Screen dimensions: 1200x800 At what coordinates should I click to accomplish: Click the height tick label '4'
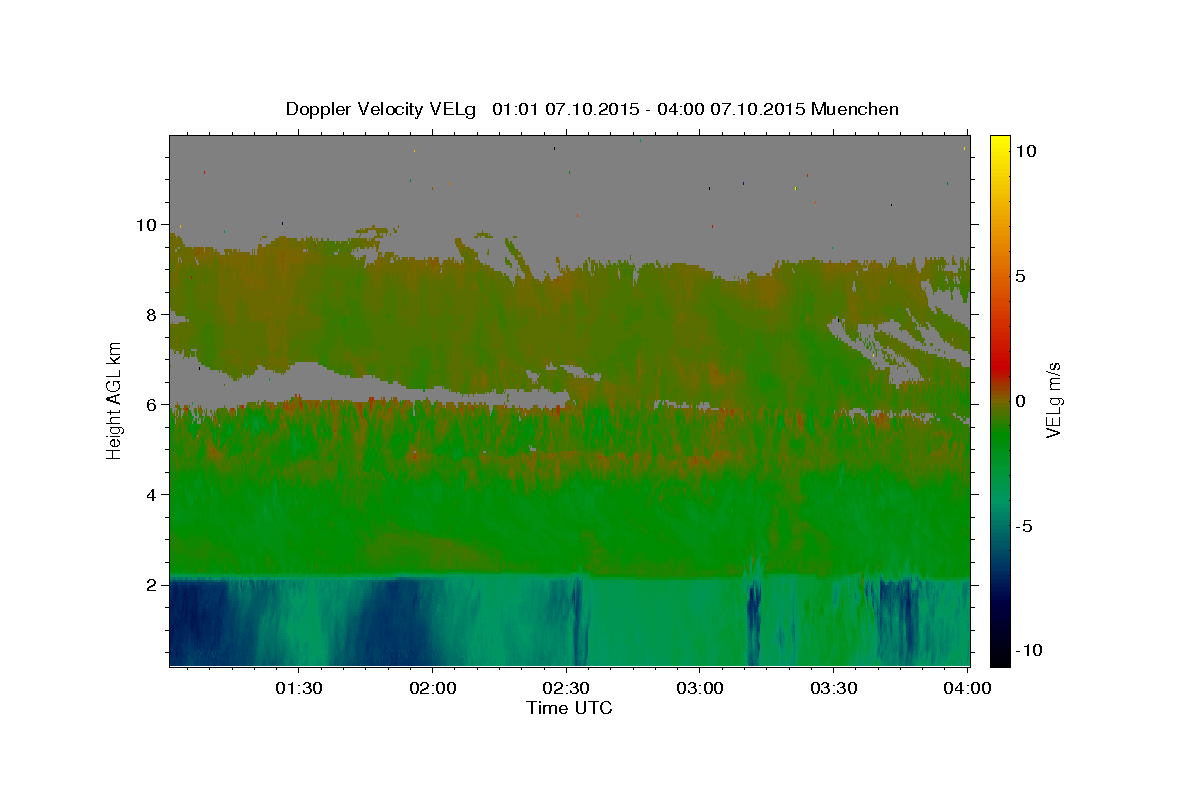tap(150, 495)
